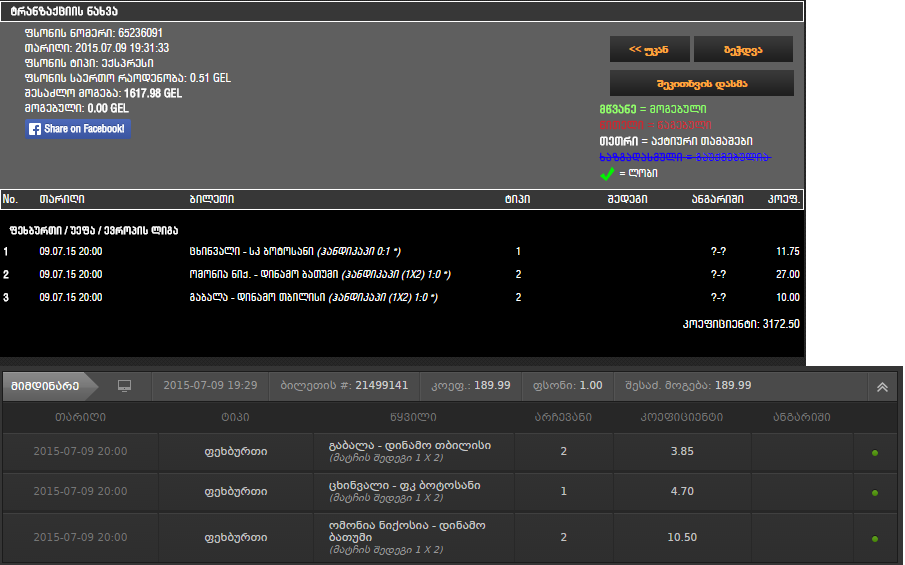
Task: Click 'კოეფ.' column header in upper table
Action: coord(783,199)
